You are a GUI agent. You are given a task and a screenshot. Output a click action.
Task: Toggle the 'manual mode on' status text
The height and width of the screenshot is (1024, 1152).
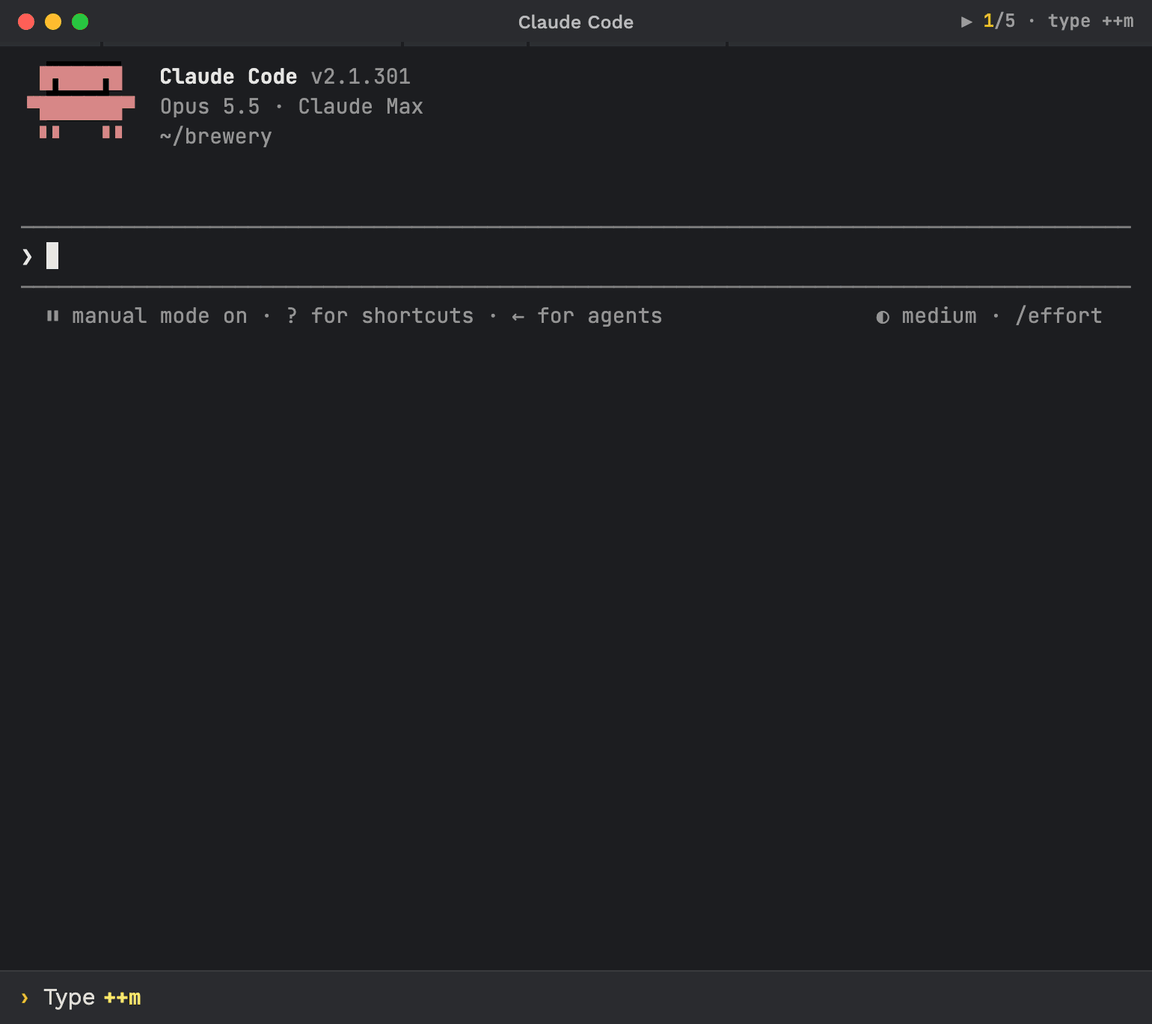click(x=159, y=316)
